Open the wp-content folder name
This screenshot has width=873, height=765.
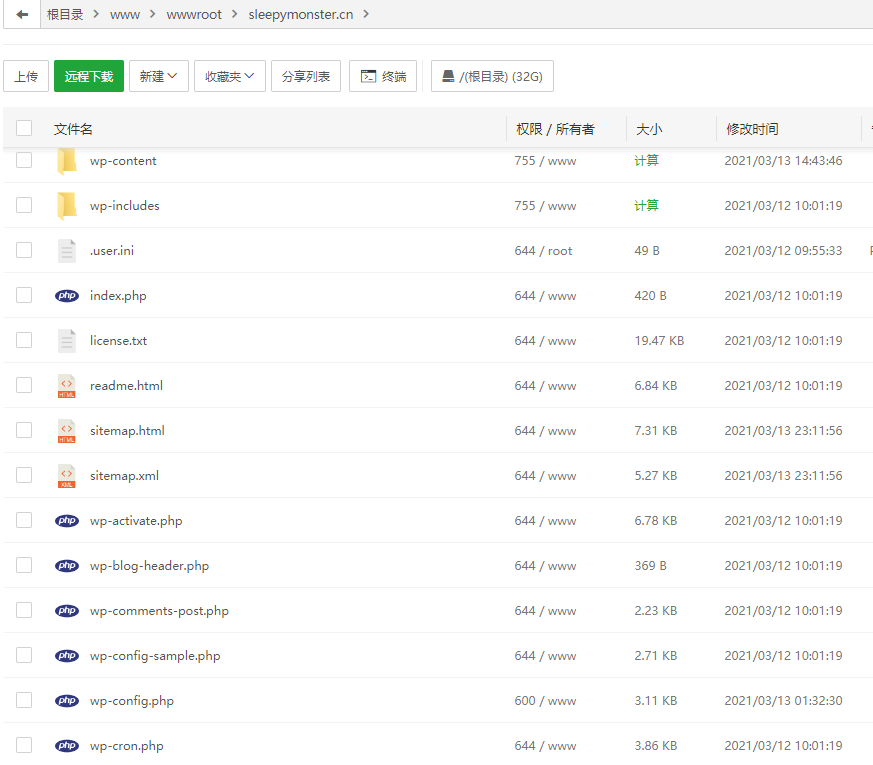123,161
